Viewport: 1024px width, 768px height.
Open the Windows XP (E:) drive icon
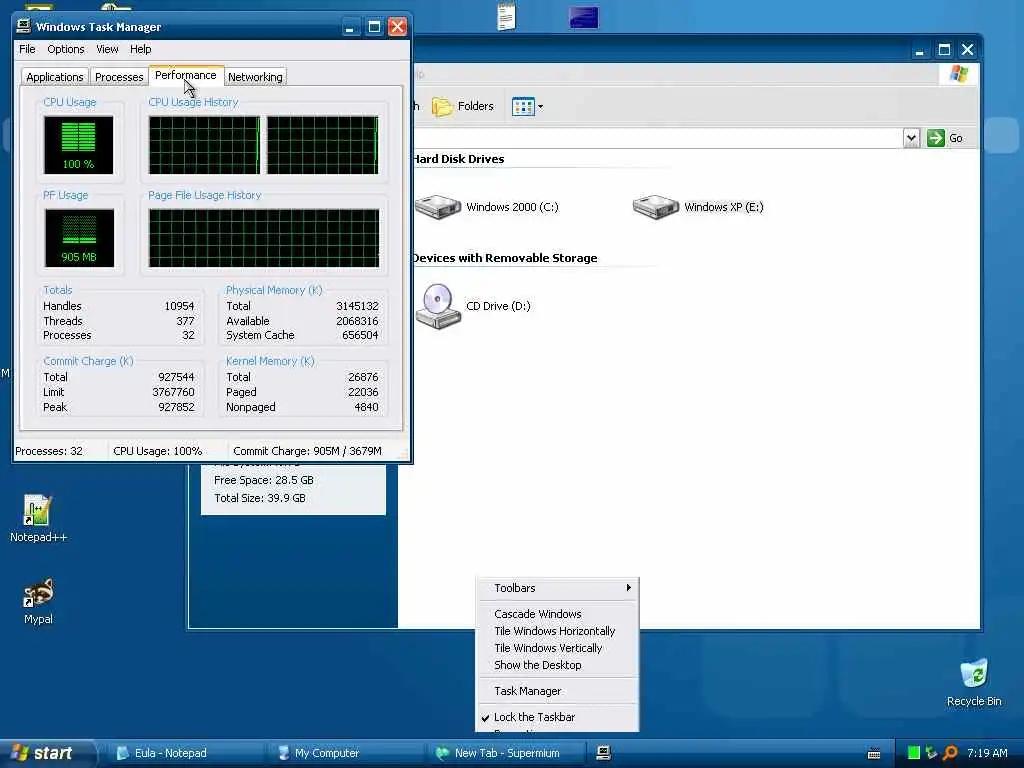[x=656, y=207]
